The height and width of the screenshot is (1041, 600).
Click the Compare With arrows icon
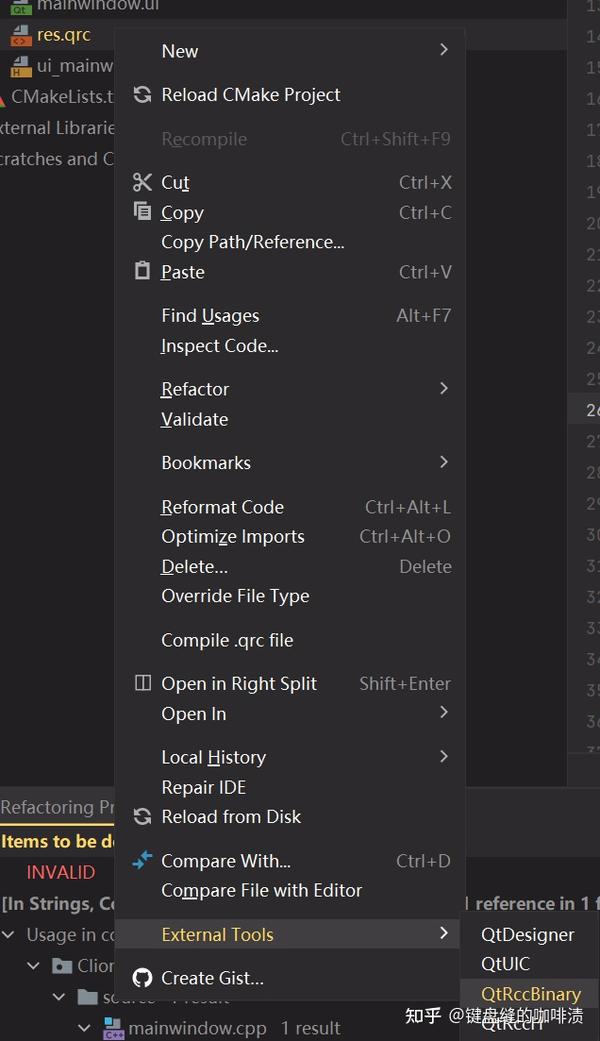142,861
